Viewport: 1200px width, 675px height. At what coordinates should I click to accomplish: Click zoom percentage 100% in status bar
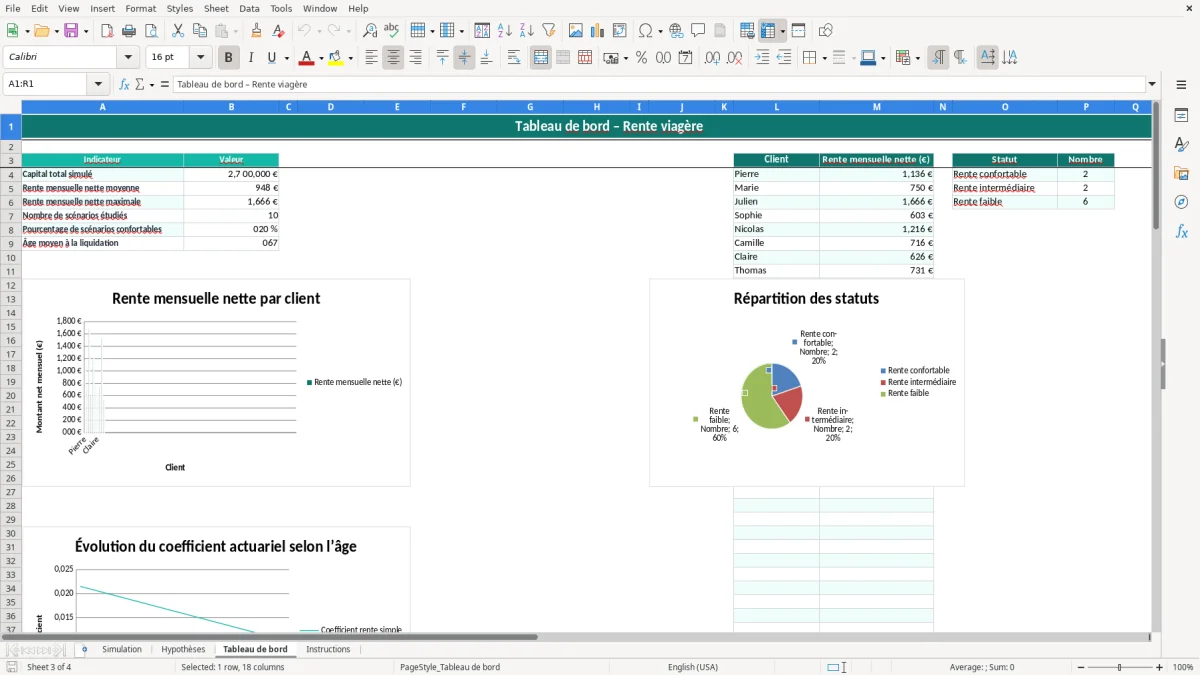pyautogui.click(x=1183, y=667)
